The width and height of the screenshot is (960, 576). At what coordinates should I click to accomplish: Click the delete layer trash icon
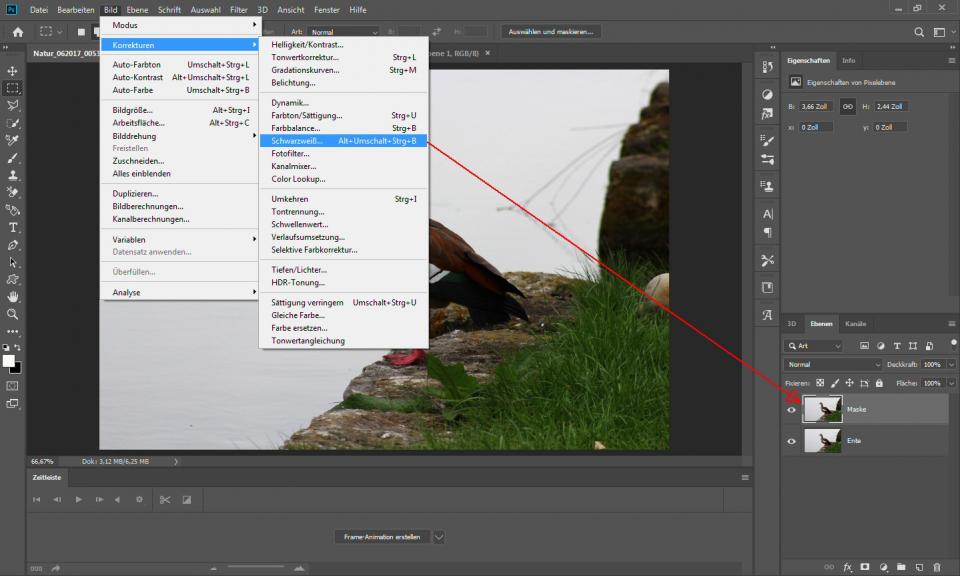[x=935, y=567]
